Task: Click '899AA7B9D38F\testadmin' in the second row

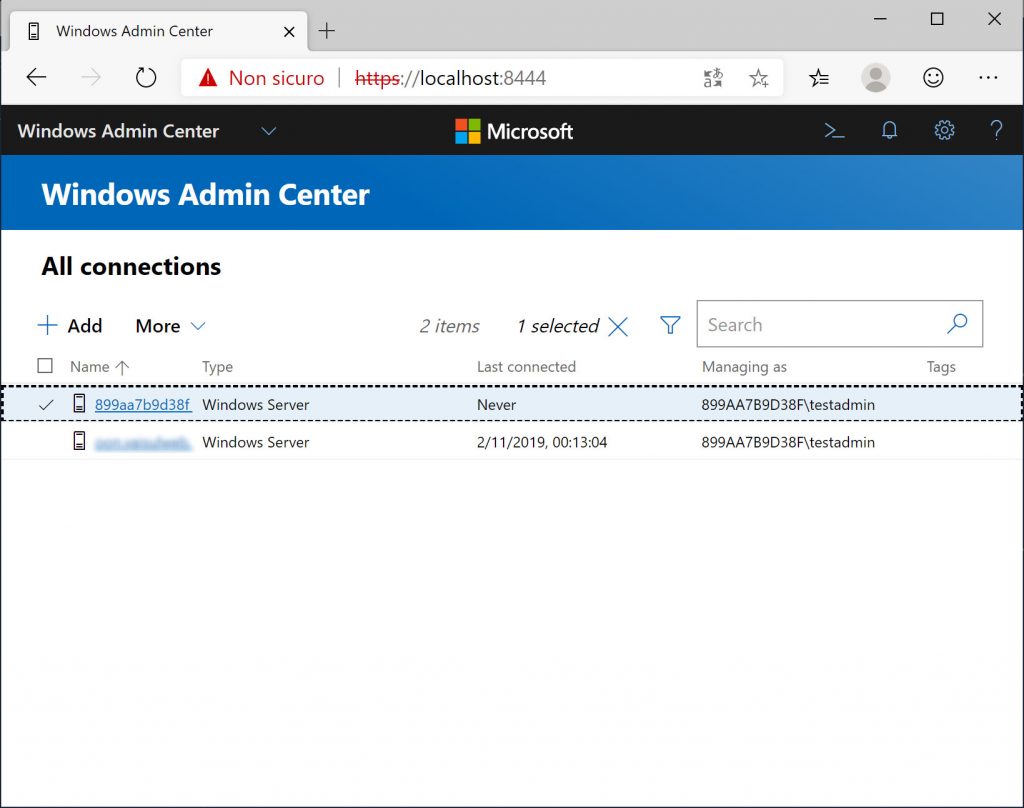Action: coord(788,442)
